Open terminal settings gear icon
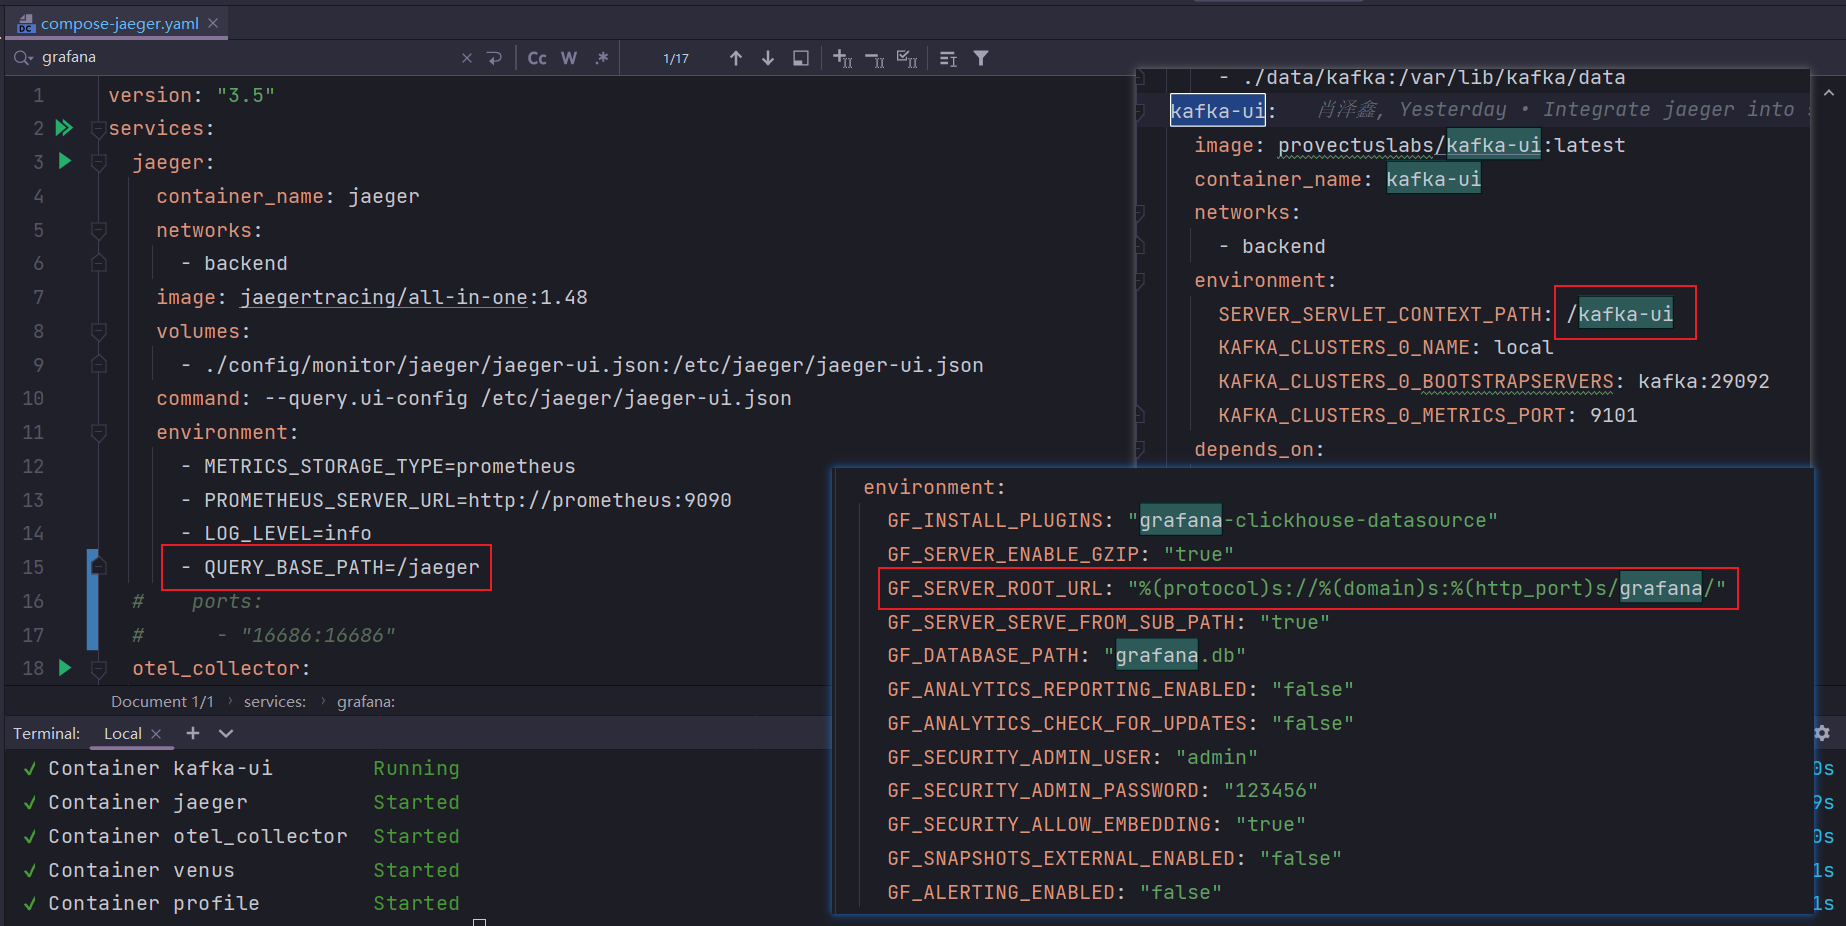1846x926 pixels. [x=1822, y=733]
